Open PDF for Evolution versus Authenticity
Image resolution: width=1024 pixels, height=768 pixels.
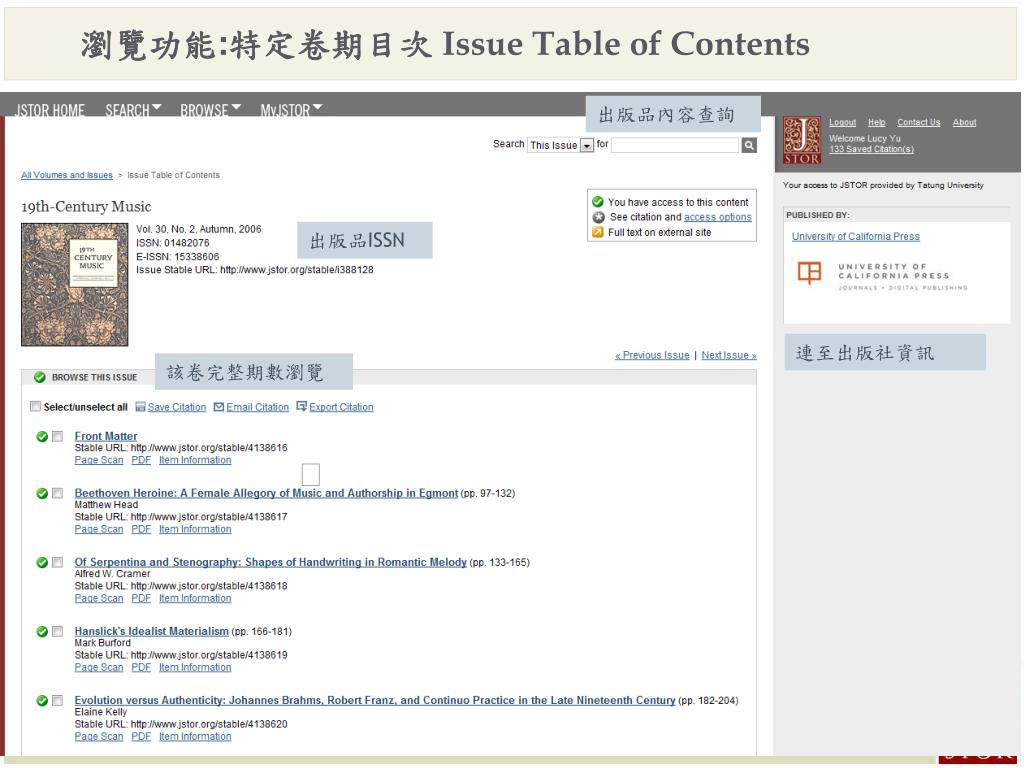141,737
